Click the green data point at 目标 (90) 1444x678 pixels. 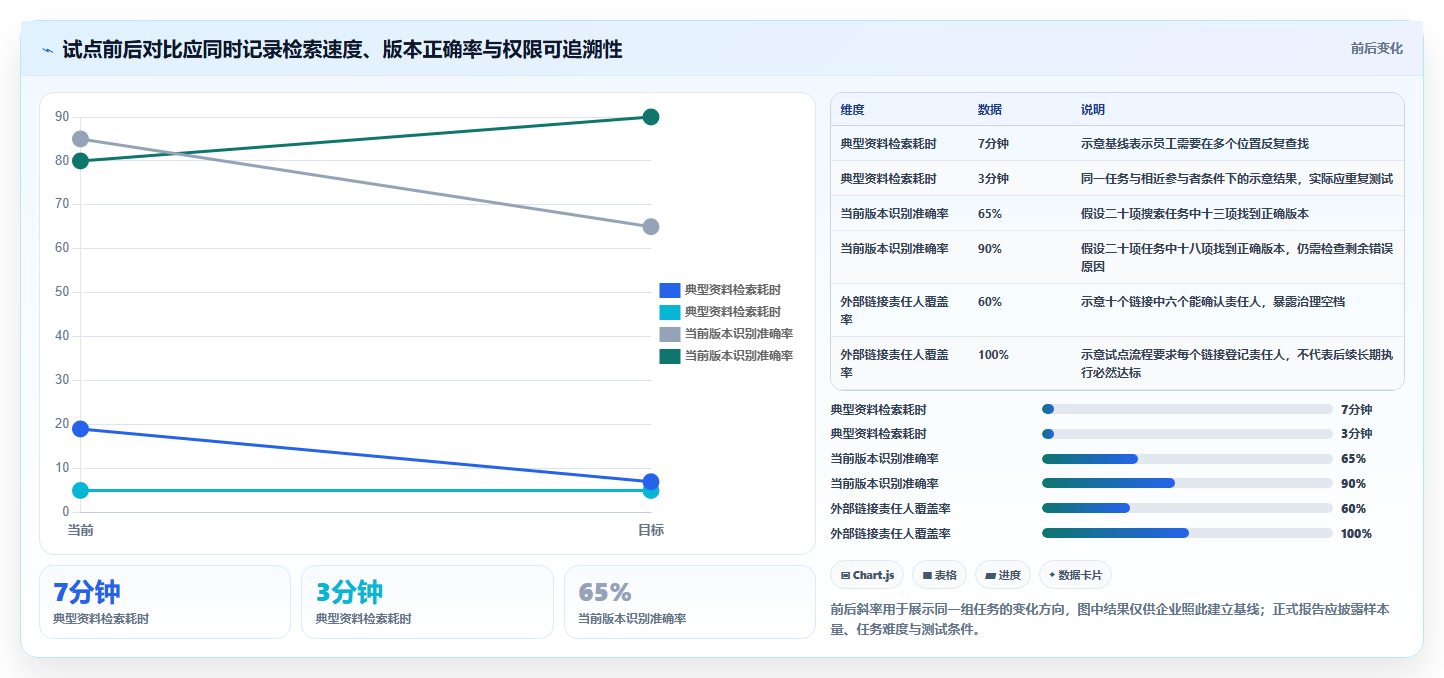tap(651, 117)
